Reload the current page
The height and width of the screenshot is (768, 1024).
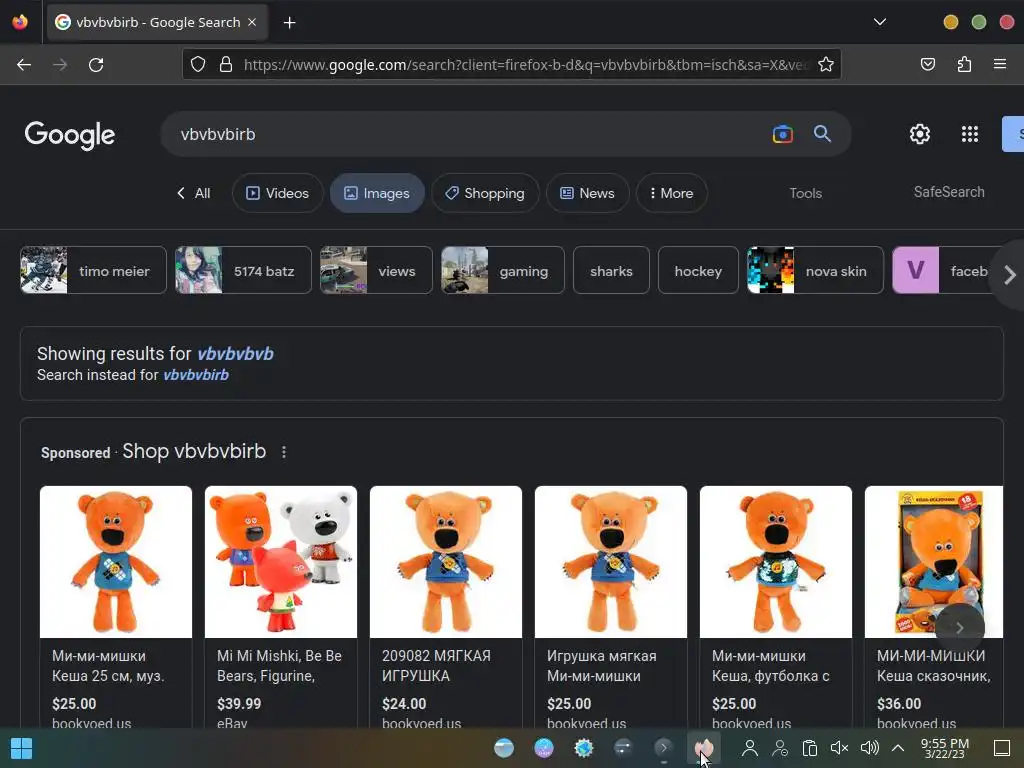[96, 65]
